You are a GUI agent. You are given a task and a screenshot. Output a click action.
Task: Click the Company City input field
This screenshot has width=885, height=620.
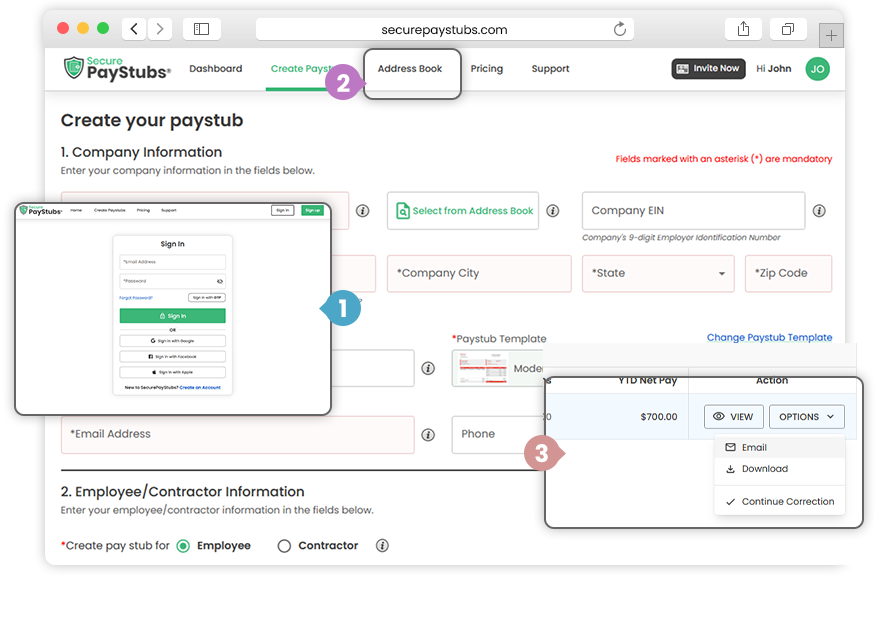[x=477, y=273]
